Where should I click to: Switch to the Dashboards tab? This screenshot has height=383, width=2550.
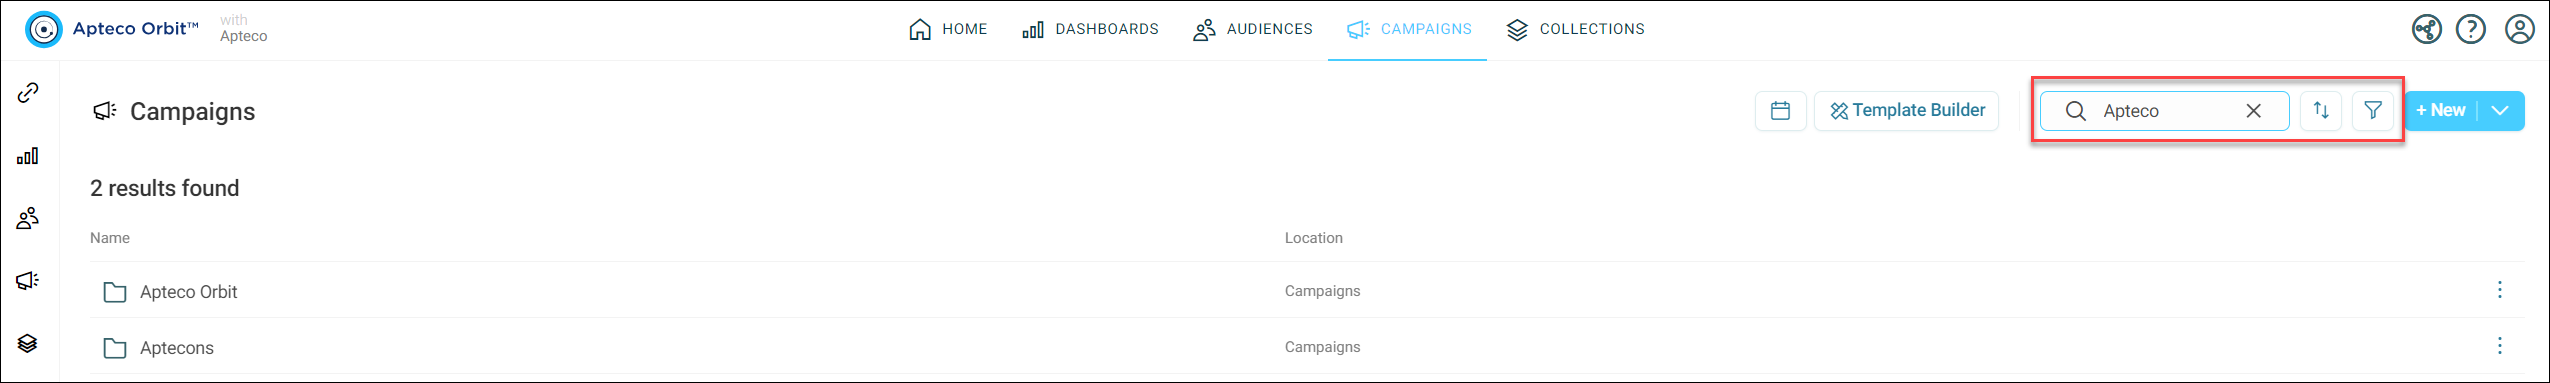[x=1090, y=30]
